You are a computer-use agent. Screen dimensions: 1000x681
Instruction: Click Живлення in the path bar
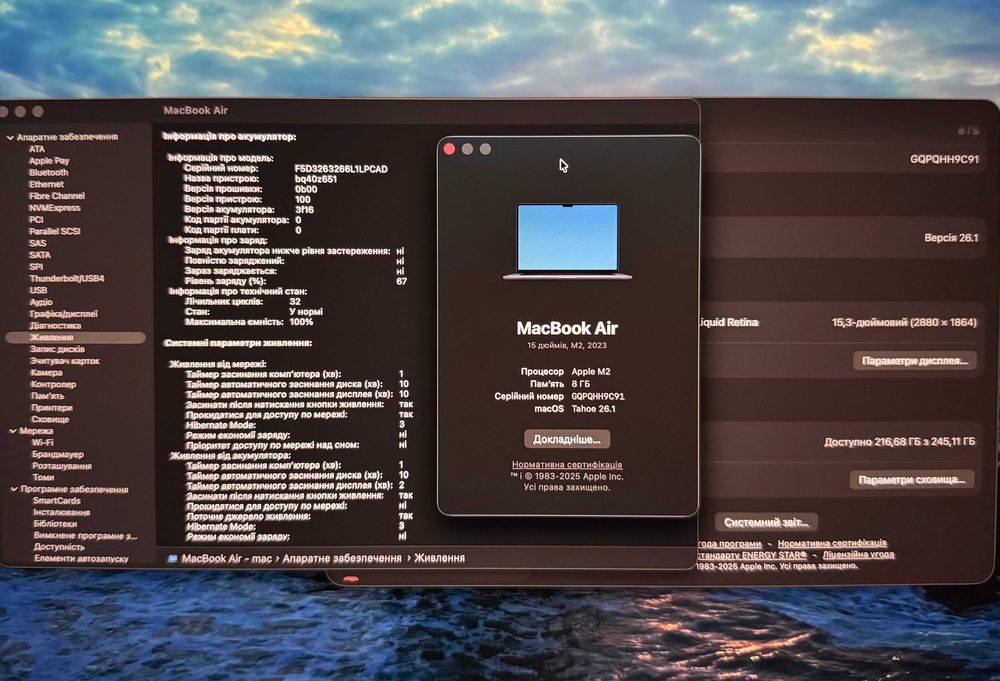point(439,558)
